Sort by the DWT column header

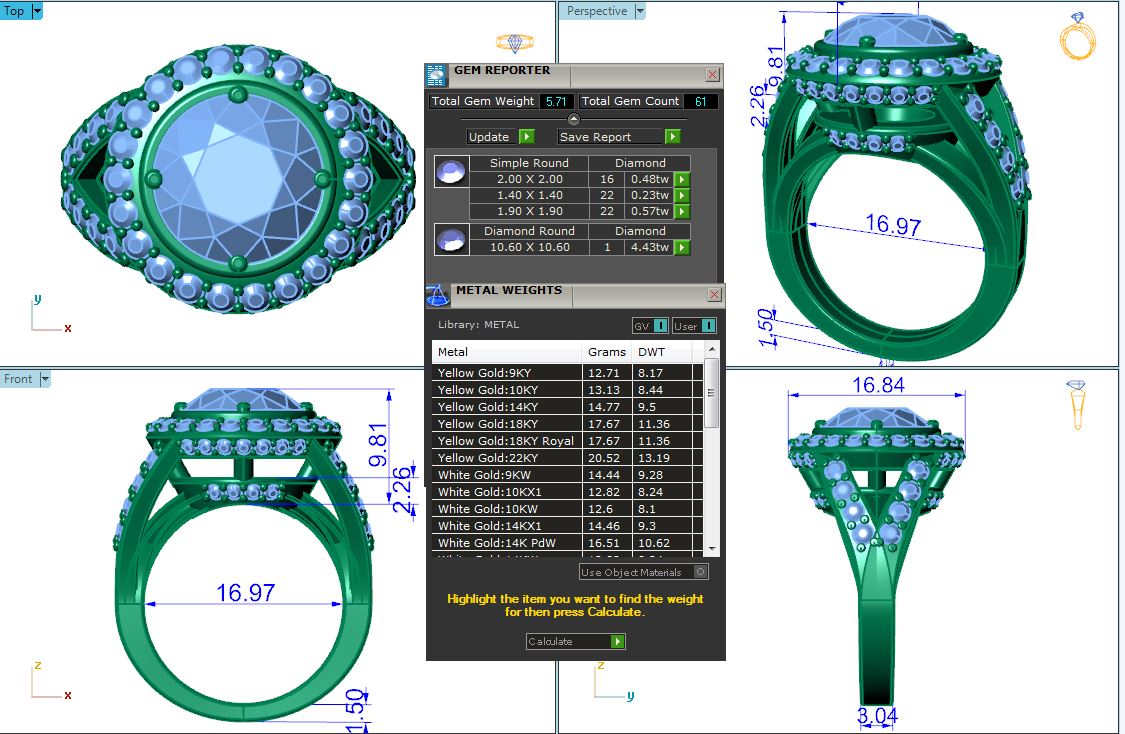(x=662, y=352)
